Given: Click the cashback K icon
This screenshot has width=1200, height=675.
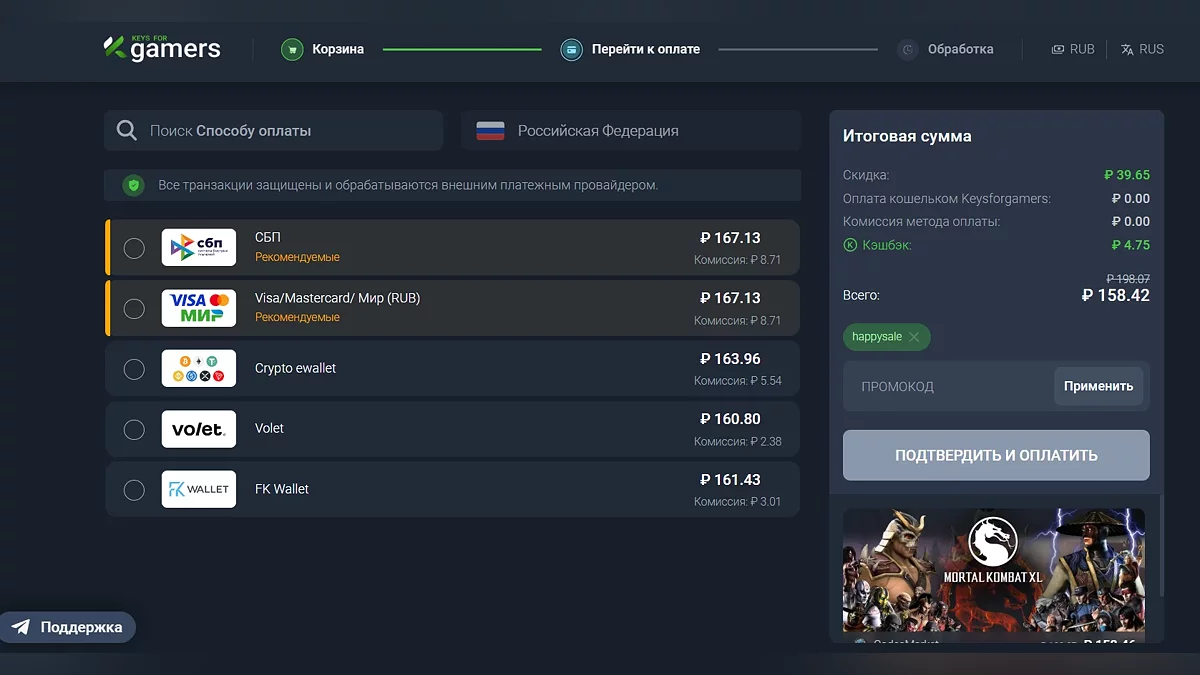Looking at the screenshot, I should (x=850, y=245).
